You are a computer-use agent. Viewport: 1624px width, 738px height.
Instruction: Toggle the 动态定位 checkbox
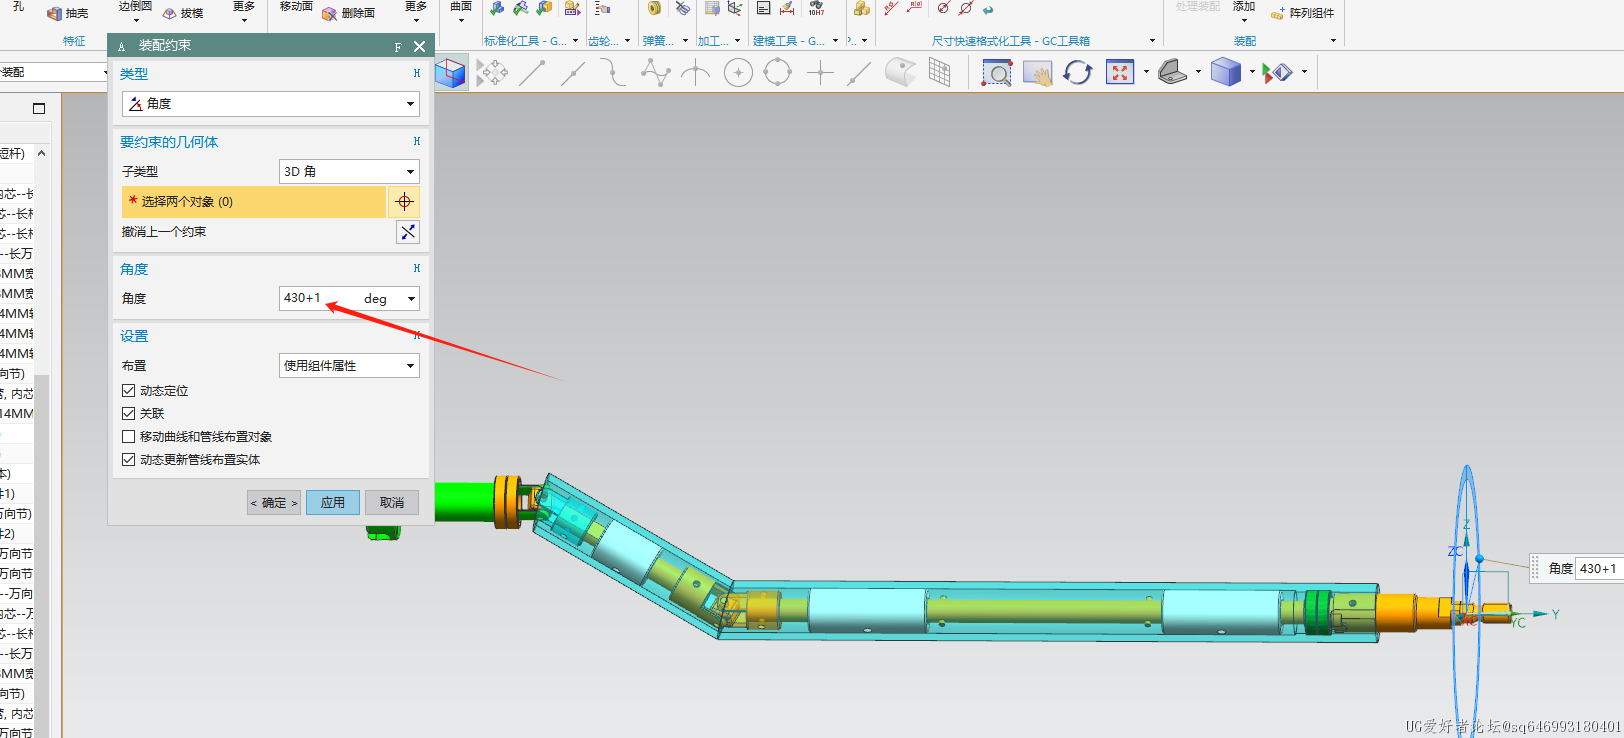(x=128, y=391)
